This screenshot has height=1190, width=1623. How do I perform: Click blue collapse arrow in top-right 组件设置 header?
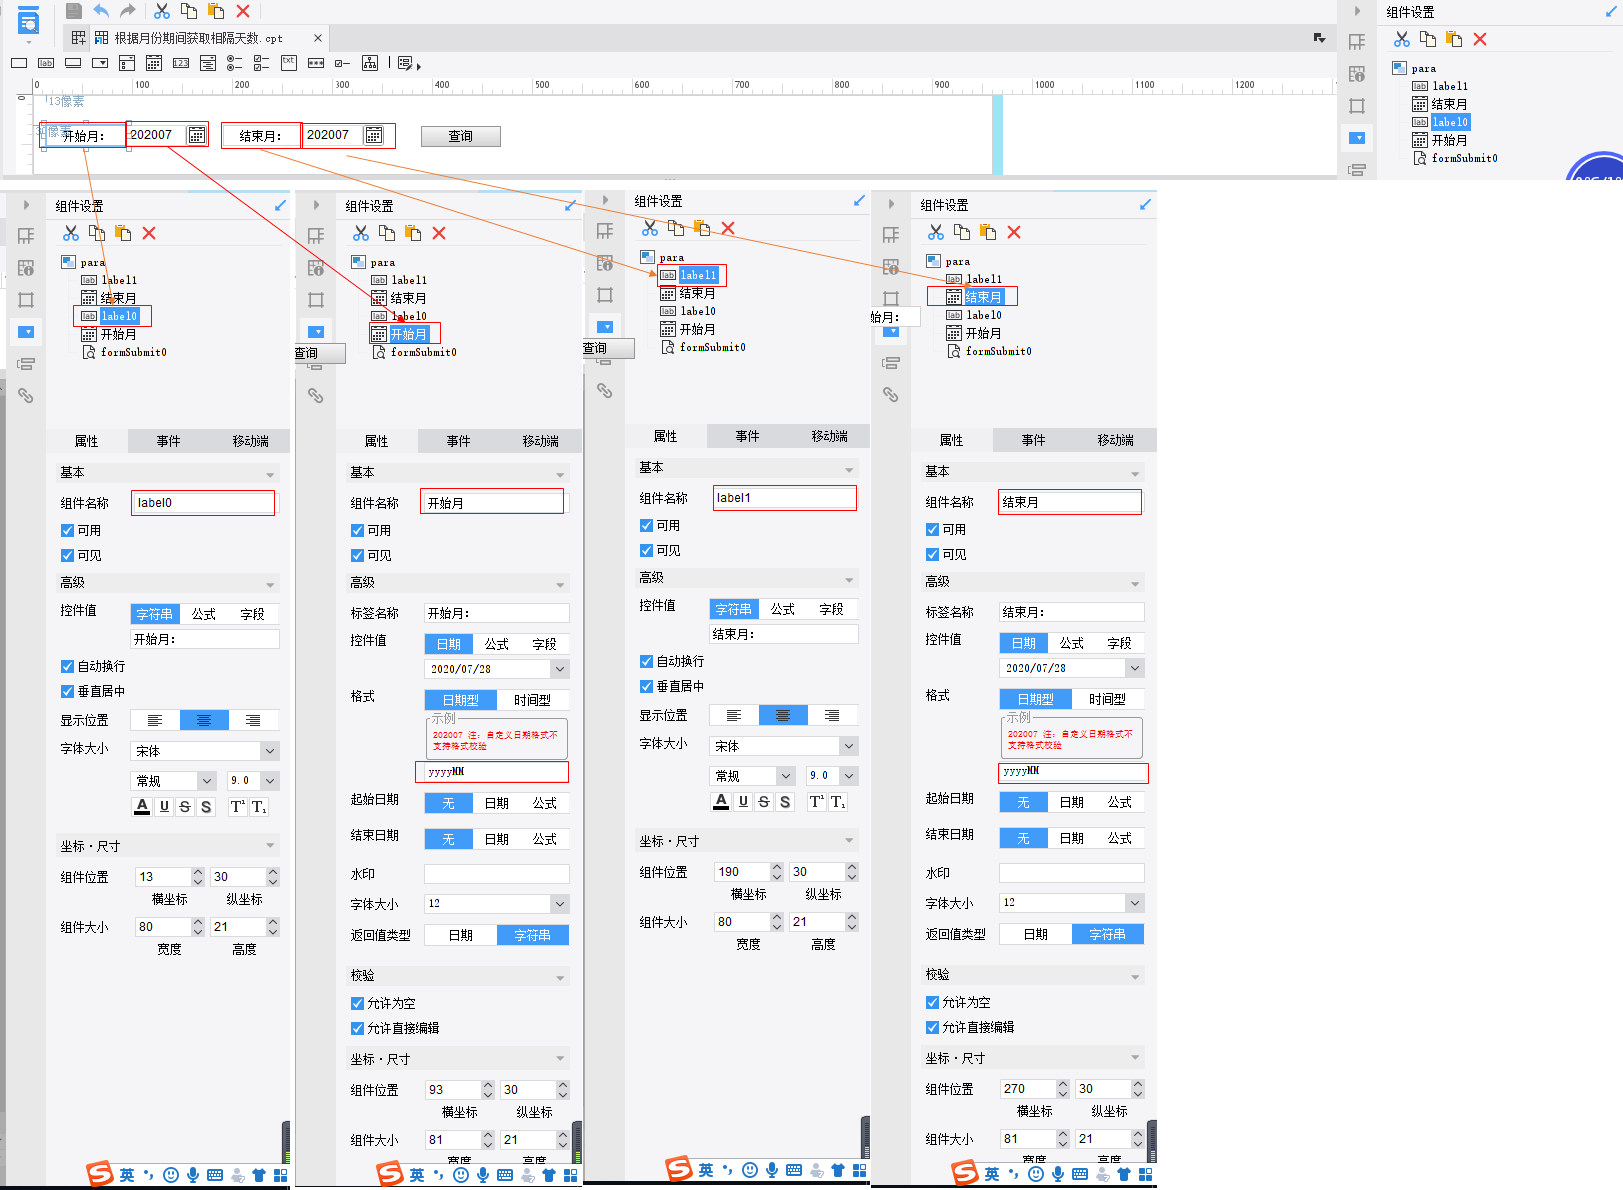pyautogui.click(x=1612, y=12)
